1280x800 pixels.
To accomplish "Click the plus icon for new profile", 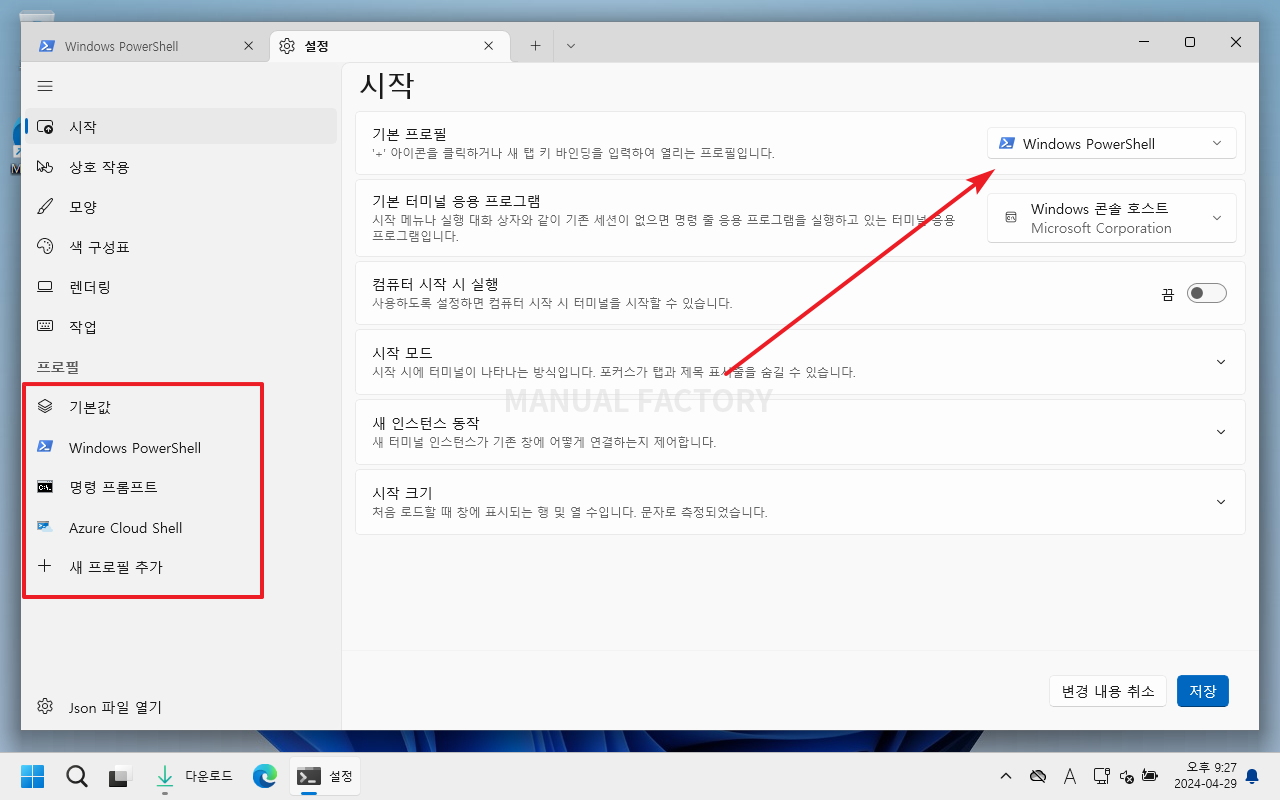I will coord(45,566).
